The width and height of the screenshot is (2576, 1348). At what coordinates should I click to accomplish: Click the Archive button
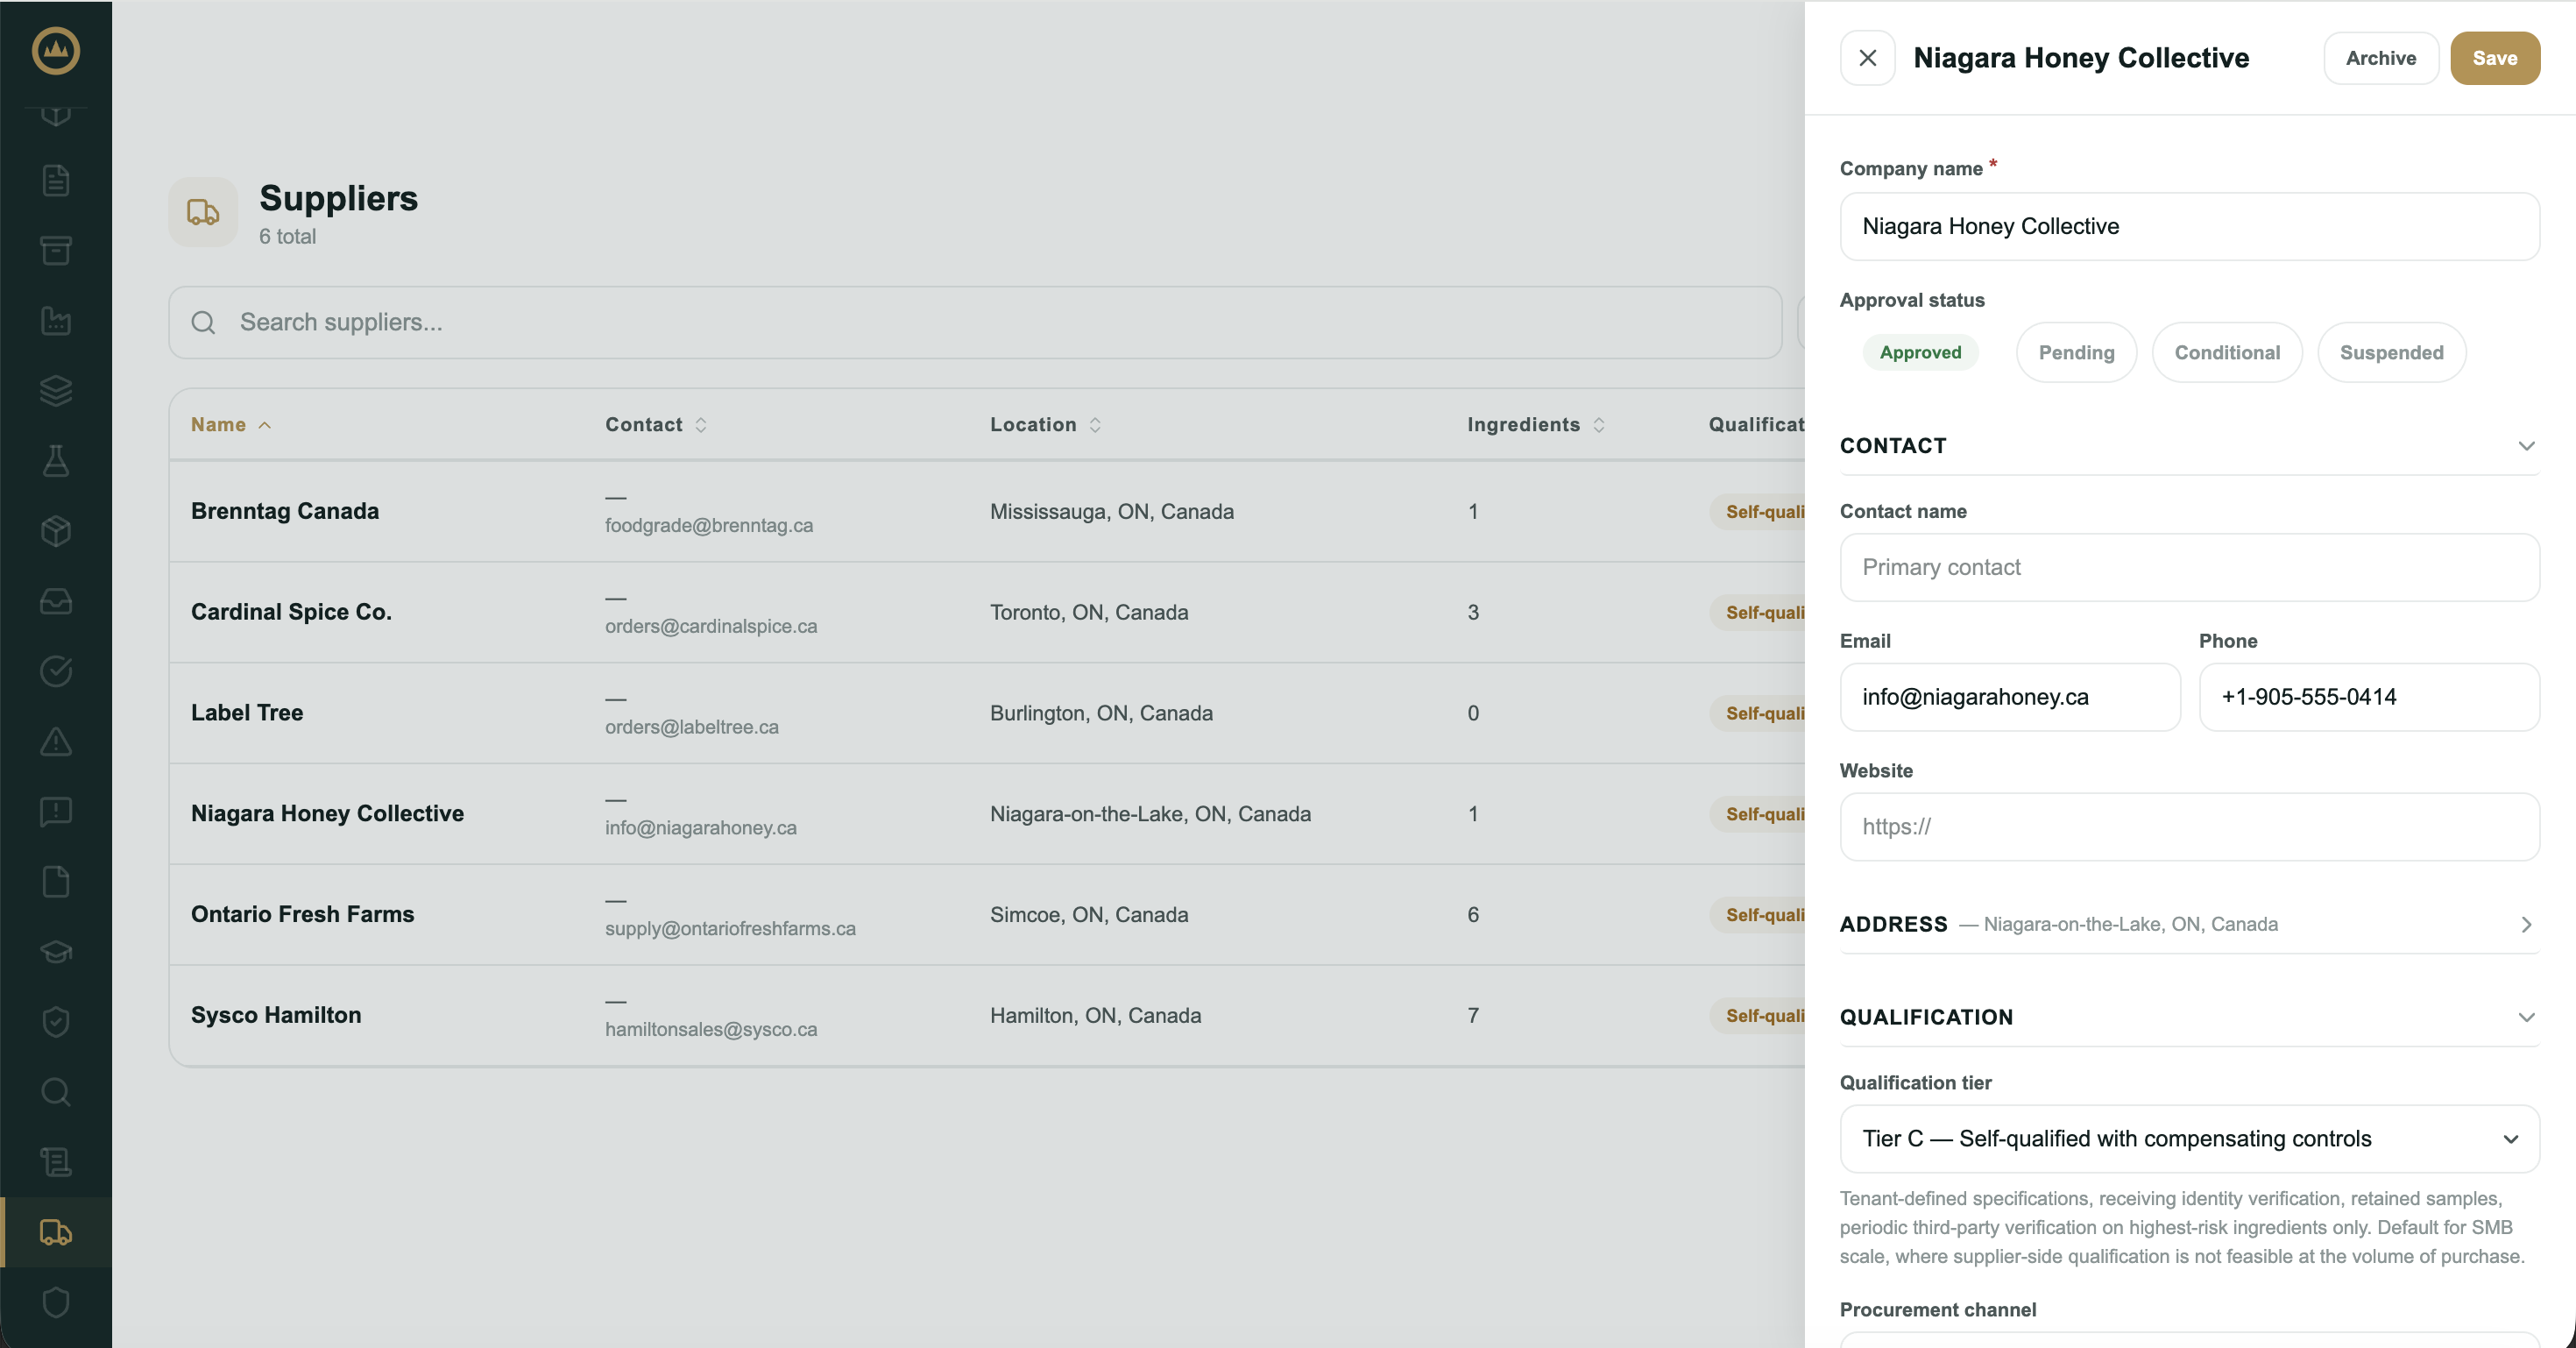click(2381, 58)
